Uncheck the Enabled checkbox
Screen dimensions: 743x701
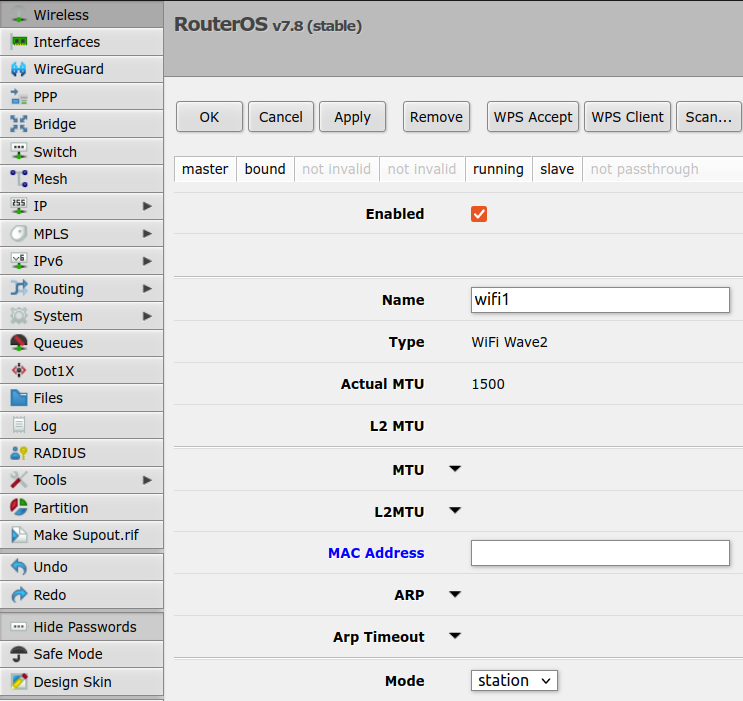coord(479,214)
